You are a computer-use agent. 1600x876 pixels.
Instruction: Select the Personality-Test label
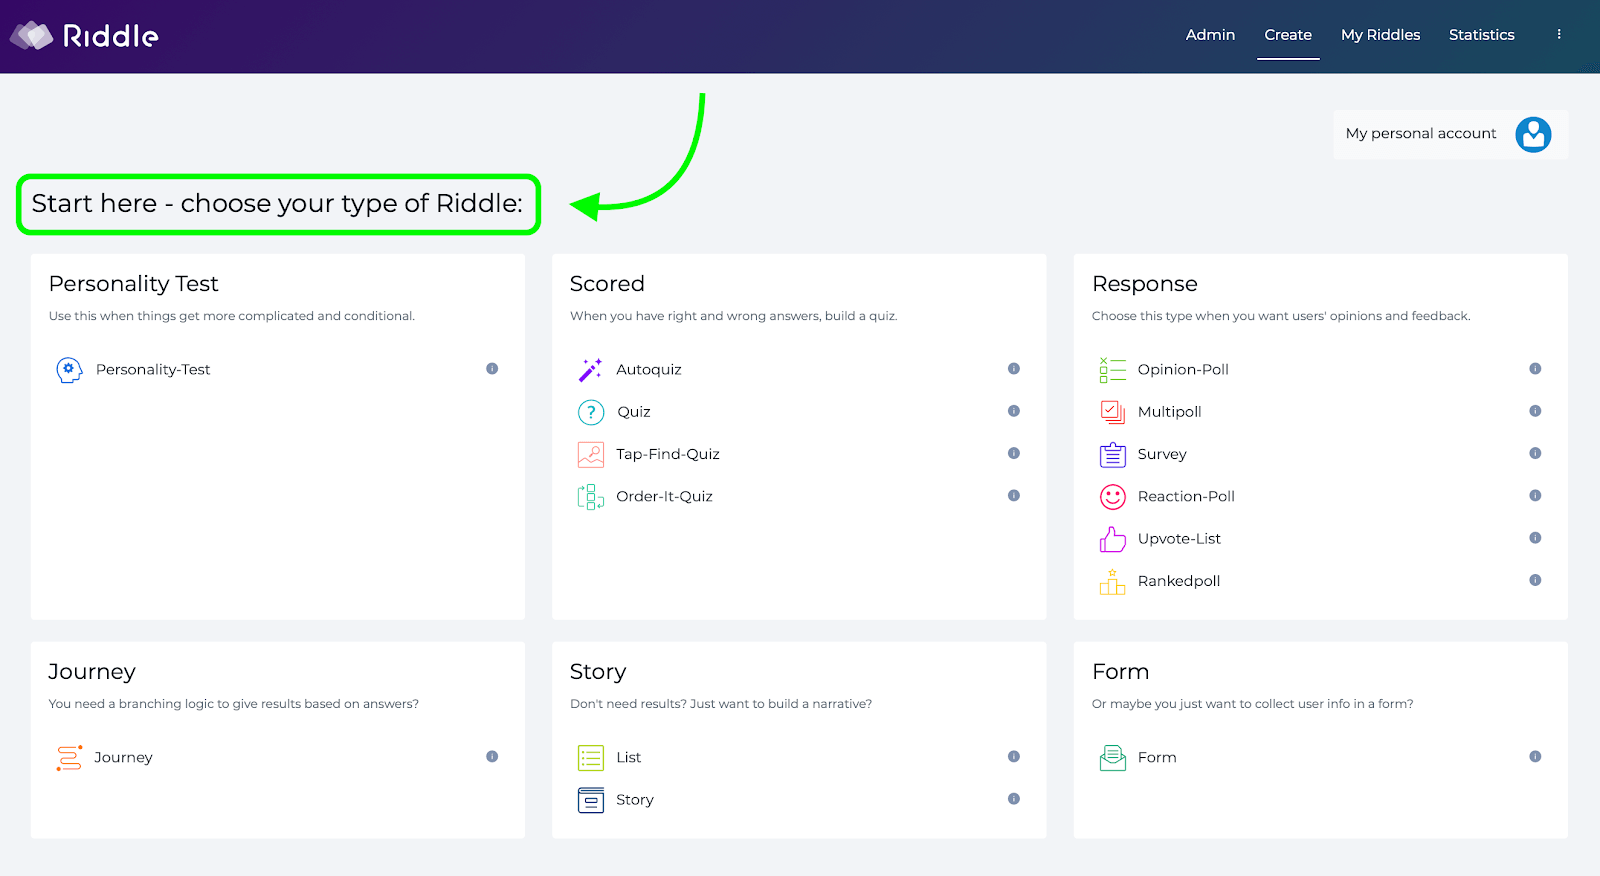coord(153,370)
